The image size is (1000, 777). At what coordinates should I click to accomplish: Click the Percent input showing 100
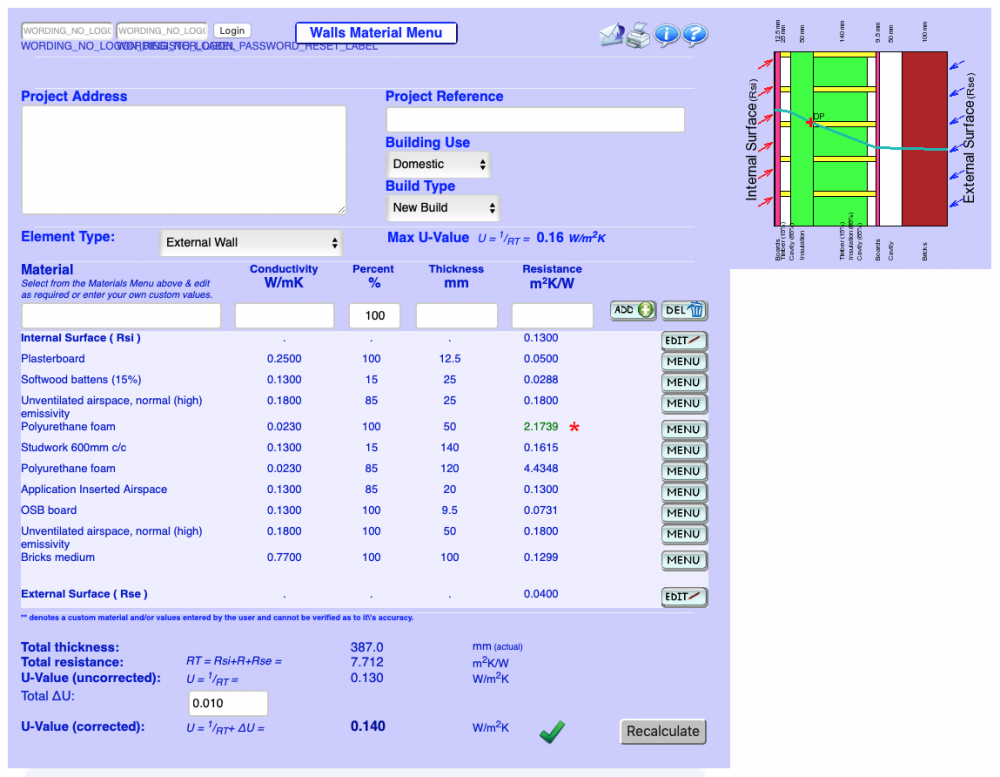(x=374, y=316)
